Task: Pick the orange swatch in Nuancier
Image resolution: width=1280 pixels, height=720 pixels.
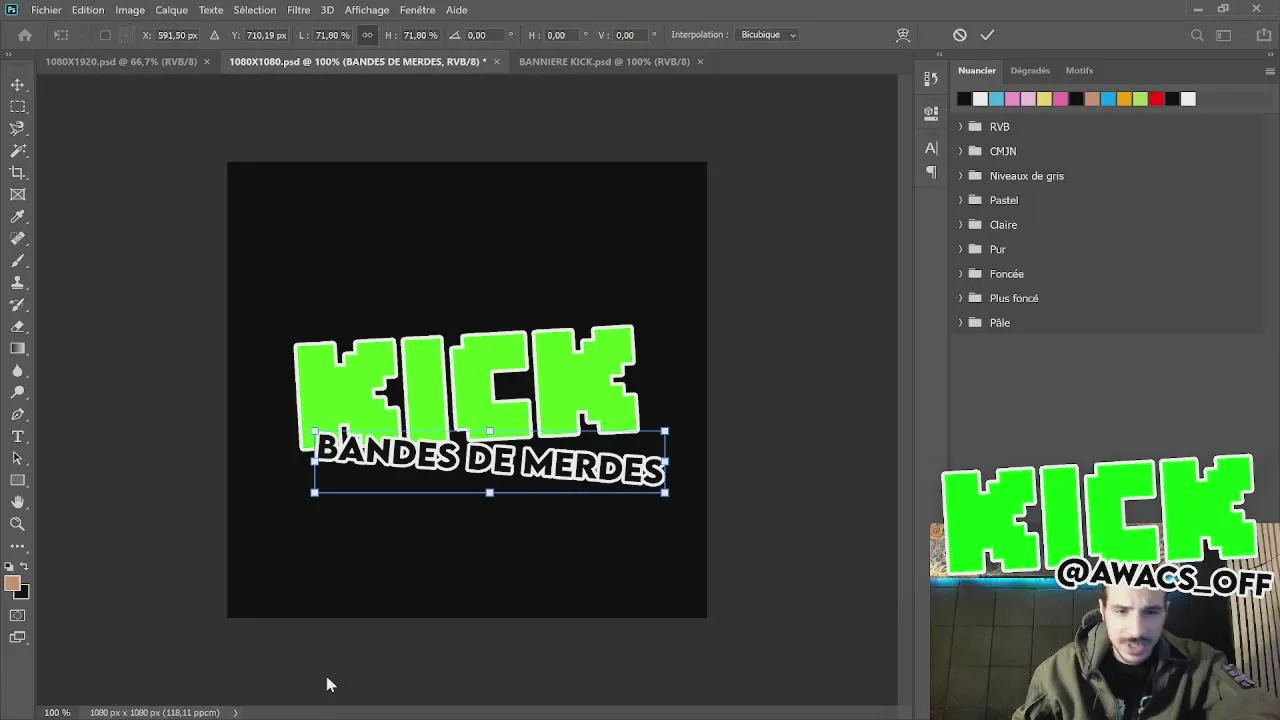Action: point(1124,99)
